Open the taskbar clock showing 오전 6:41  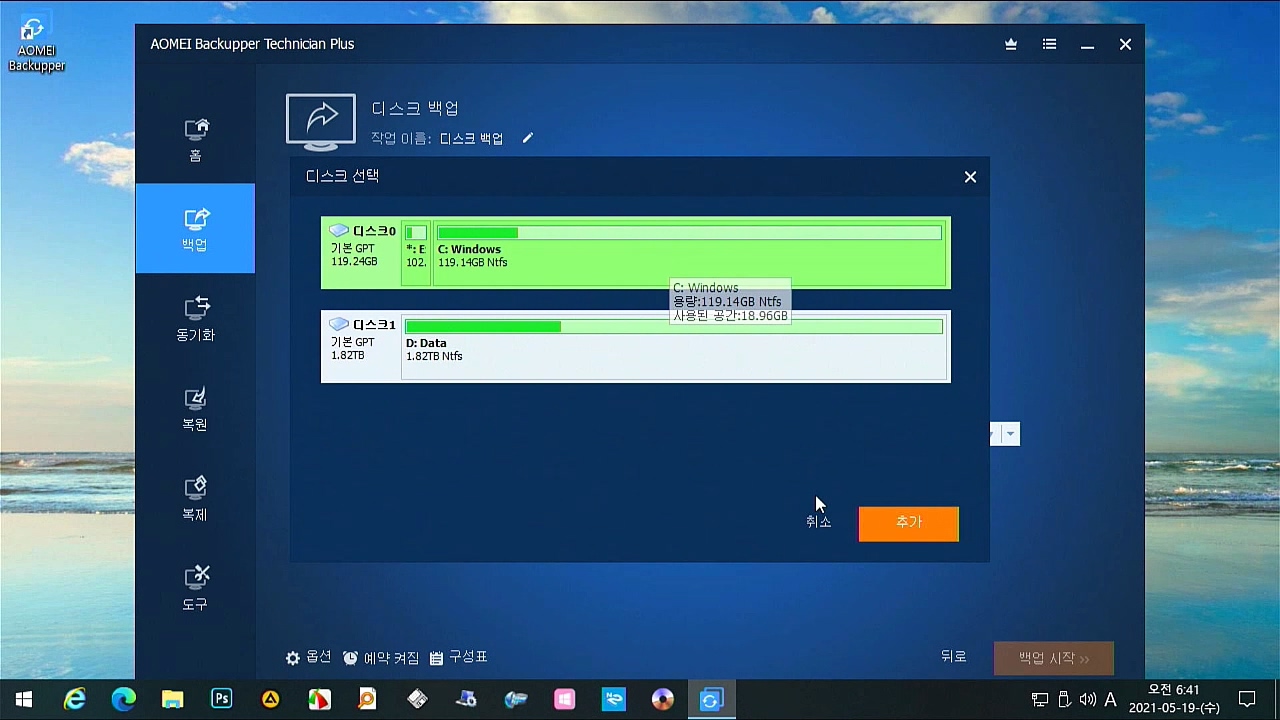coord(1174,699)
